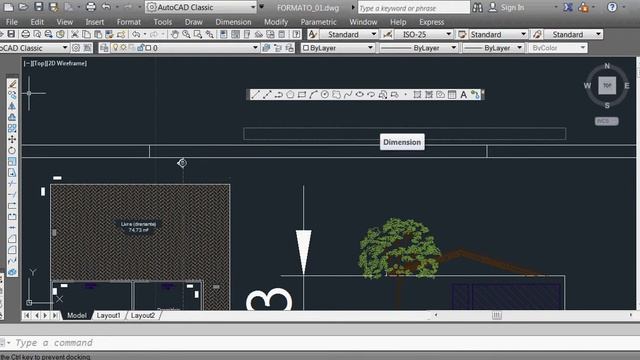Image resolution: width=640 pixels, height=360 pixels.
Task: Select the Ellipse Arc tool
Action: [371, 95]
